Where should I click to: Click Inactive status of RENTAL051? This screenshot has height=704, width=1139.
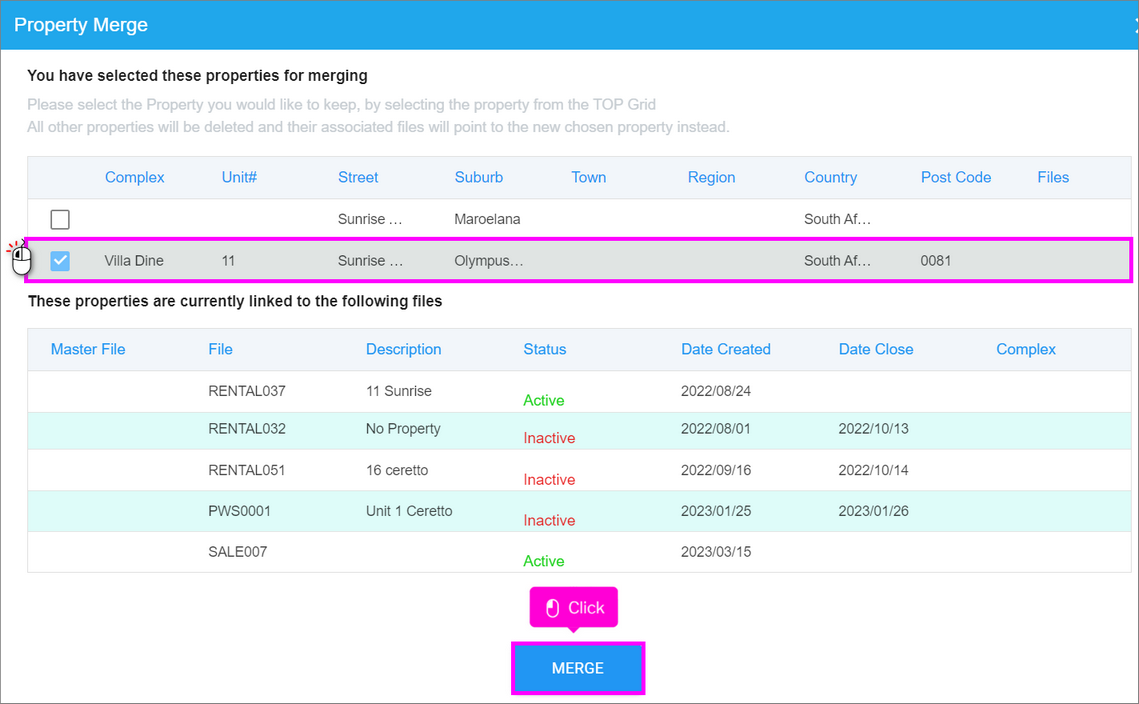[x=549, y=480]
